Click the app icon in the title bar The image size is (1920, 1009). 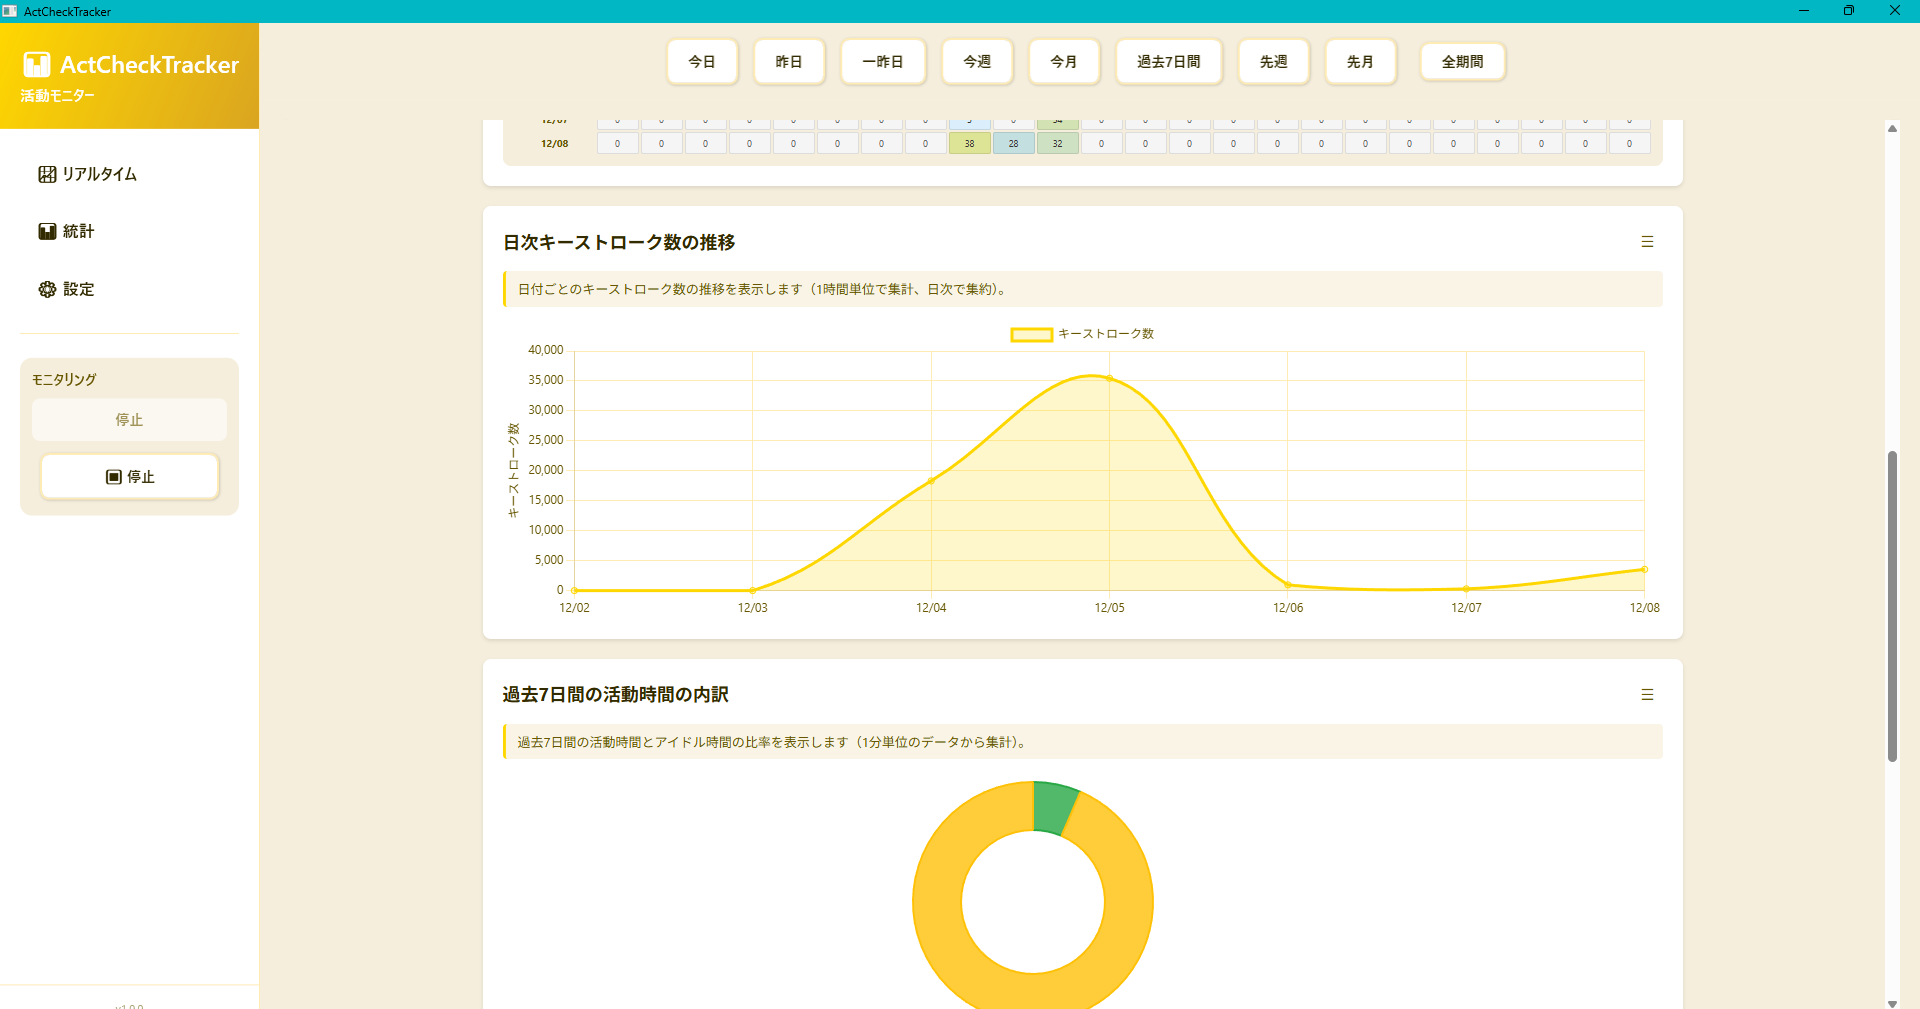tap(10, 11)
